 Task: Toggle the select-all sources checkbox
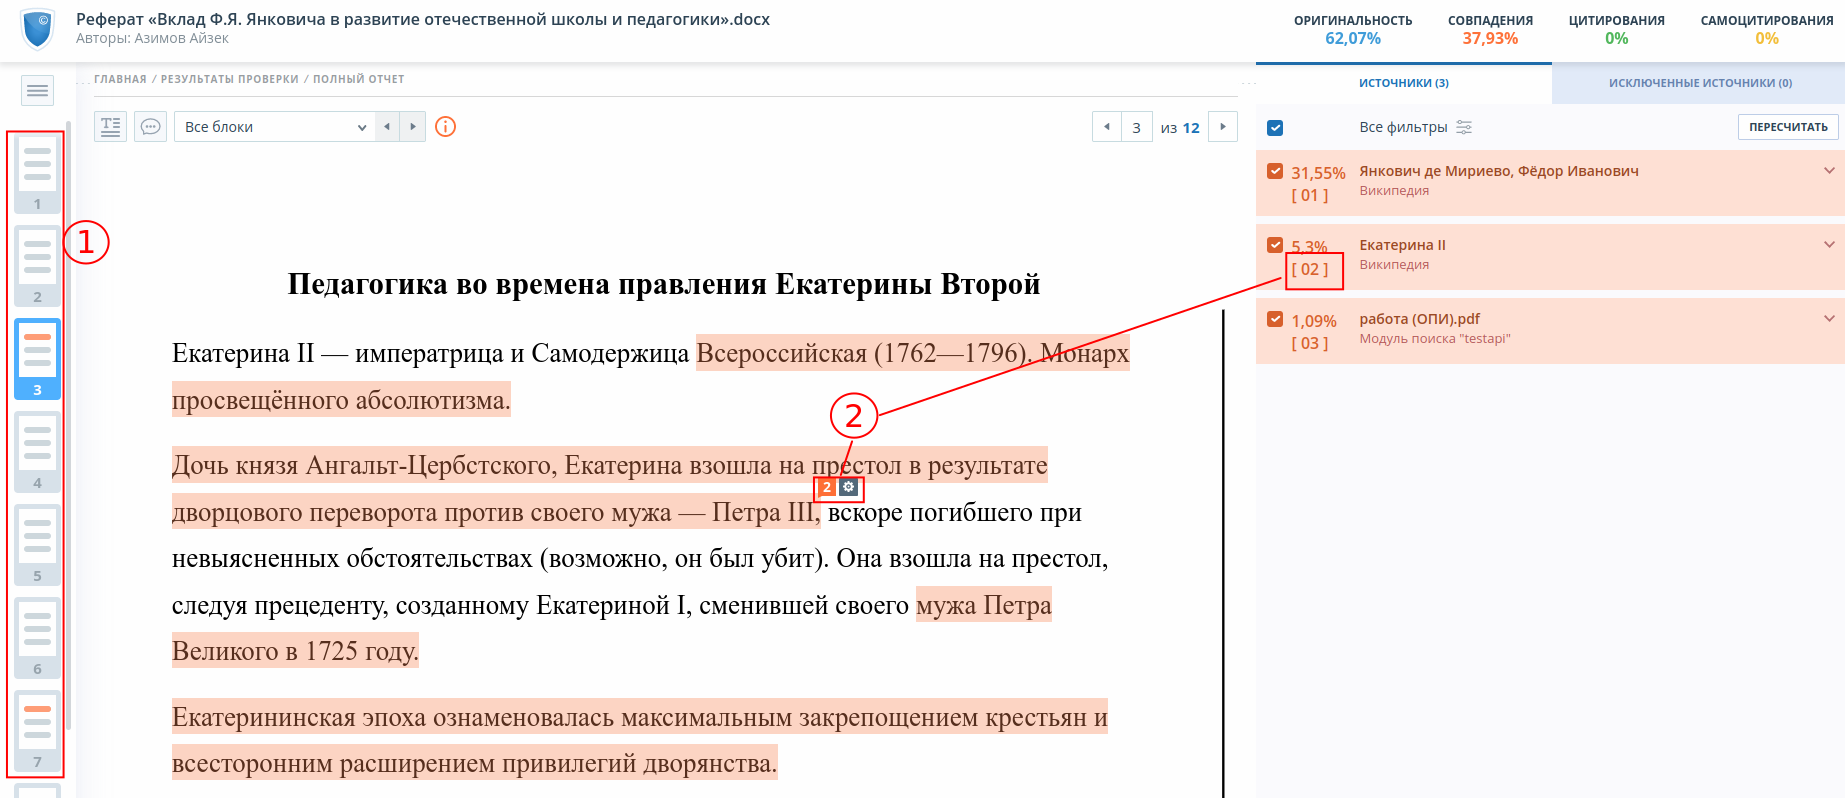tap(1275, 128)
